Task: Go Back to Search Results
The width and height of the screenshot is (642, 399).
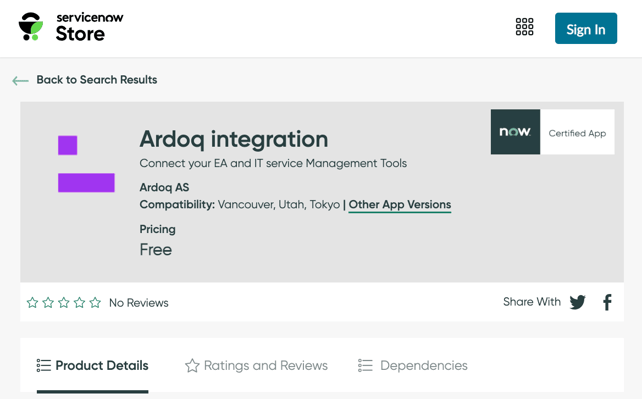Action: [x=97, y=79]
